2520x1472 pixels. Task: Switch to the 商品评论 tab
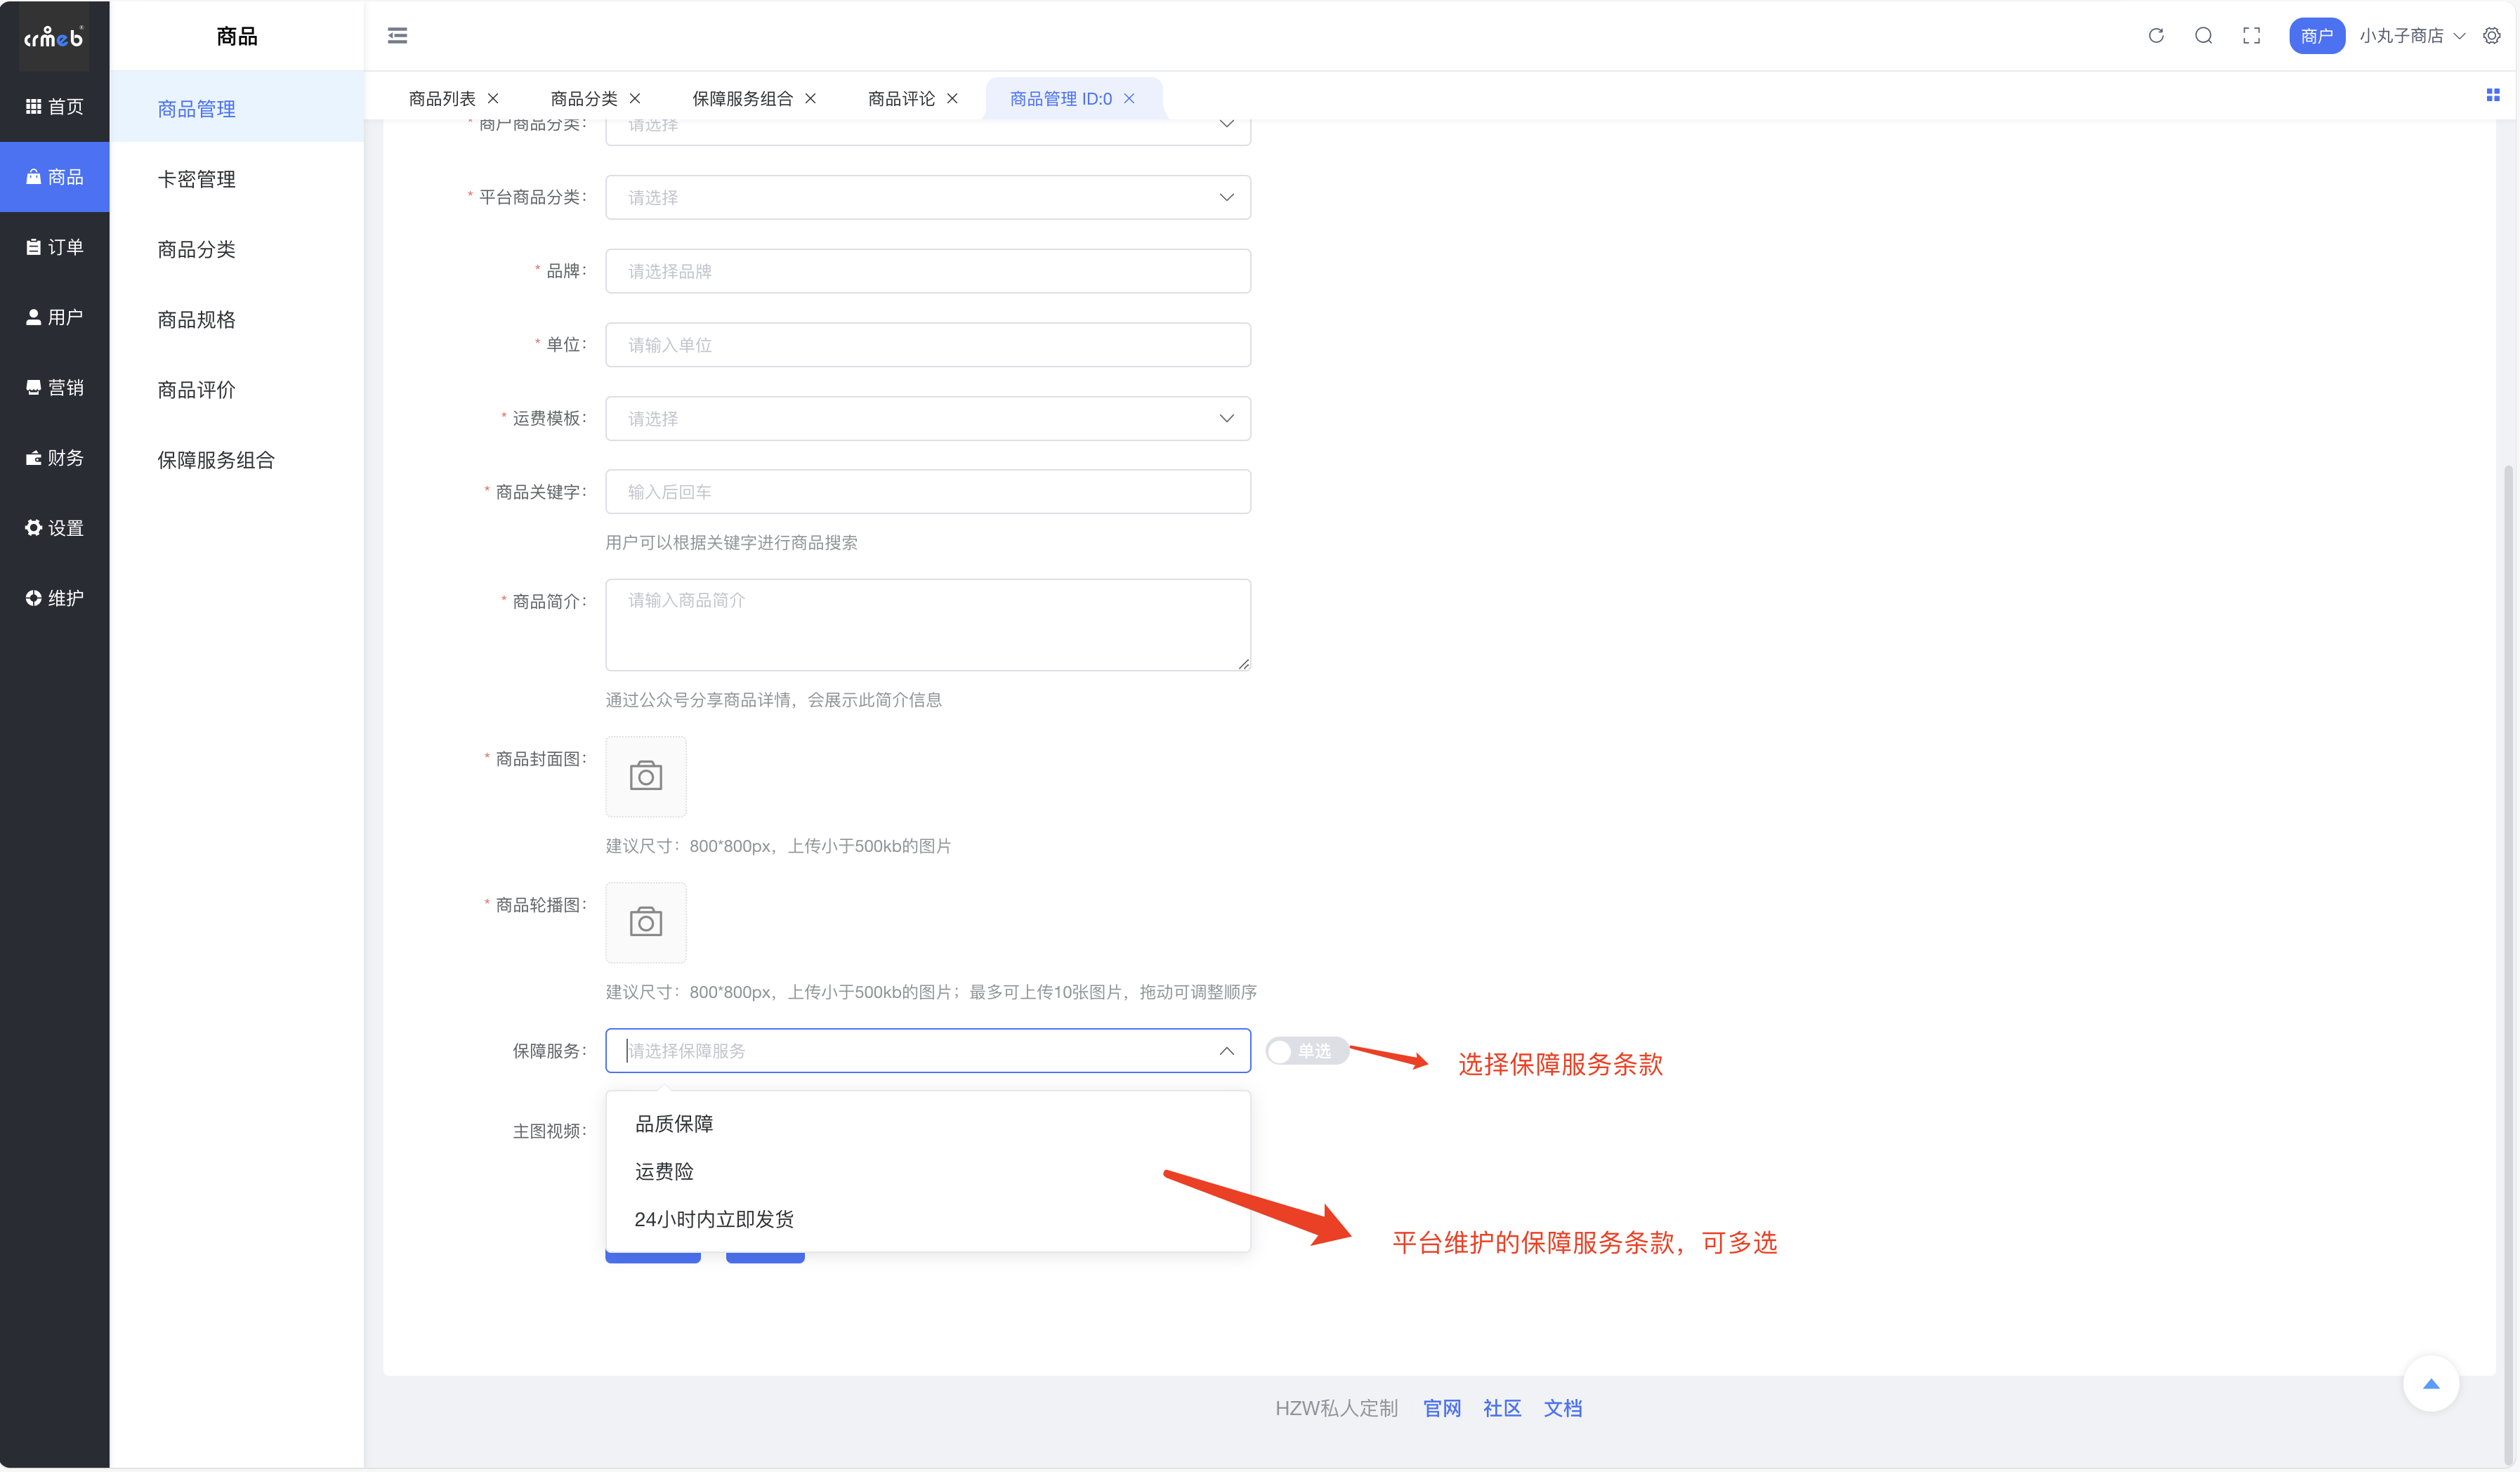coord(901,98)
